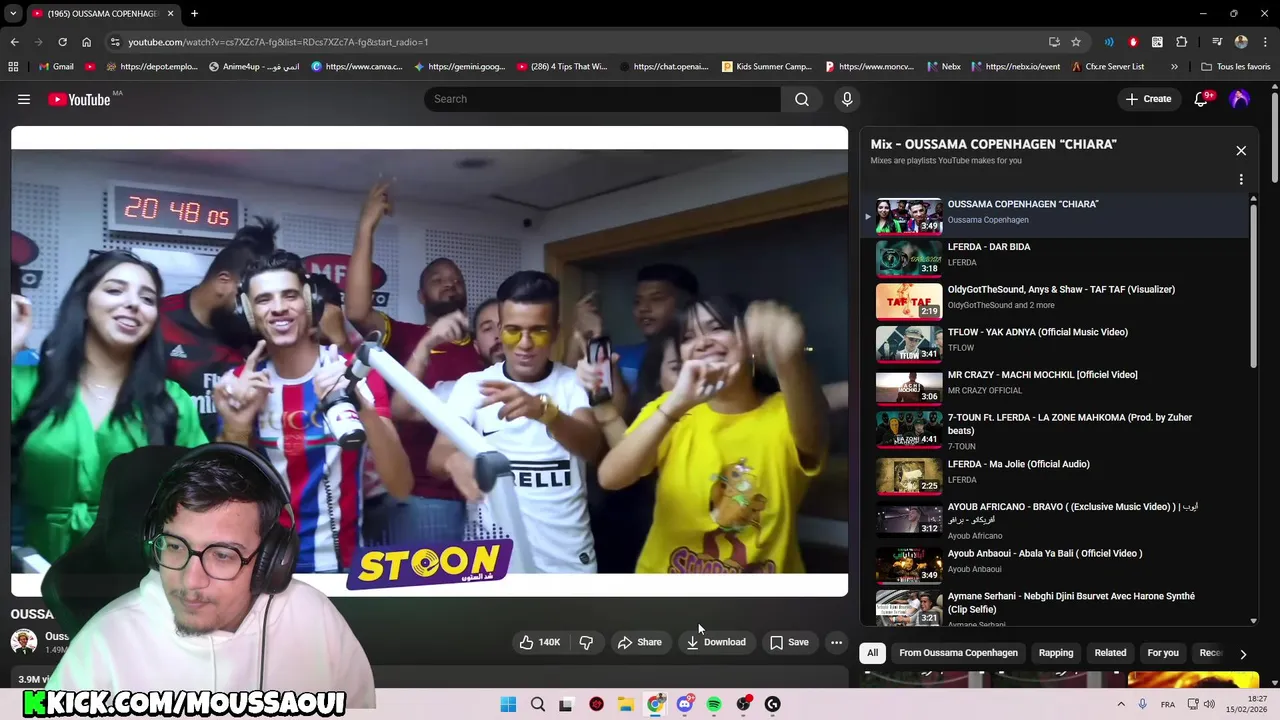The width and height of the screenshot is (1280, 720).
Task: Download the video
Action: click(x=716, y=642)
